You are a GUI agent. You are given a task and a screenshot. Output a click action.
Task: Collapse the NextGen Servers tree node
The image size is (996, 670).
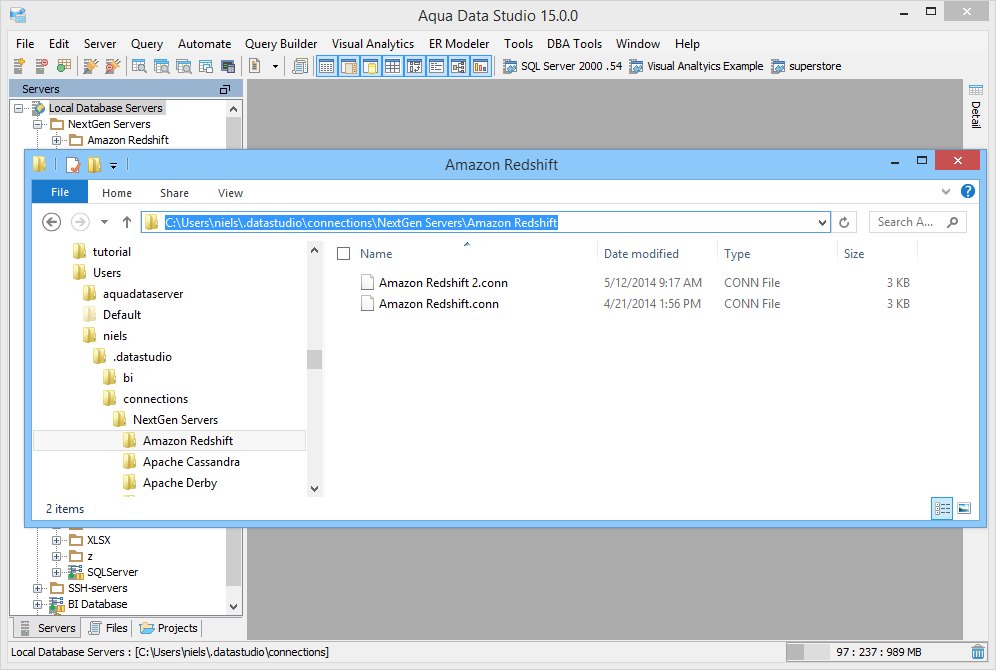37,124
